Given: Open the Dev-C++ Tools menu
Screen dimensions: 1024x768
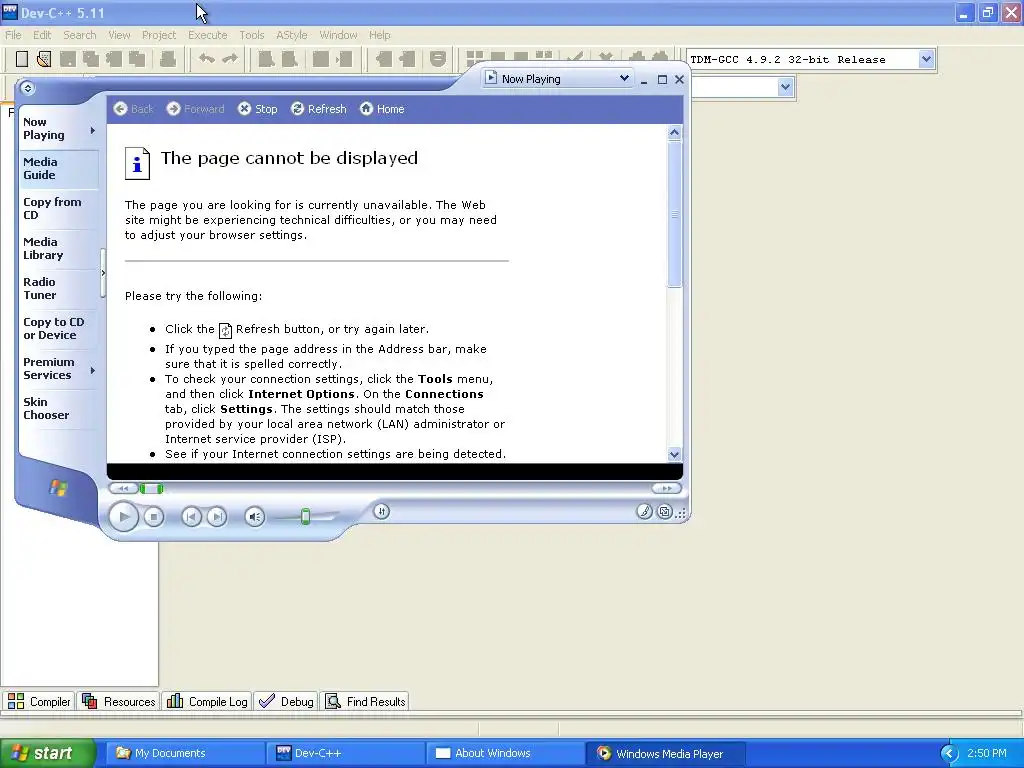Looking at the screenshot, I should 251,35.
